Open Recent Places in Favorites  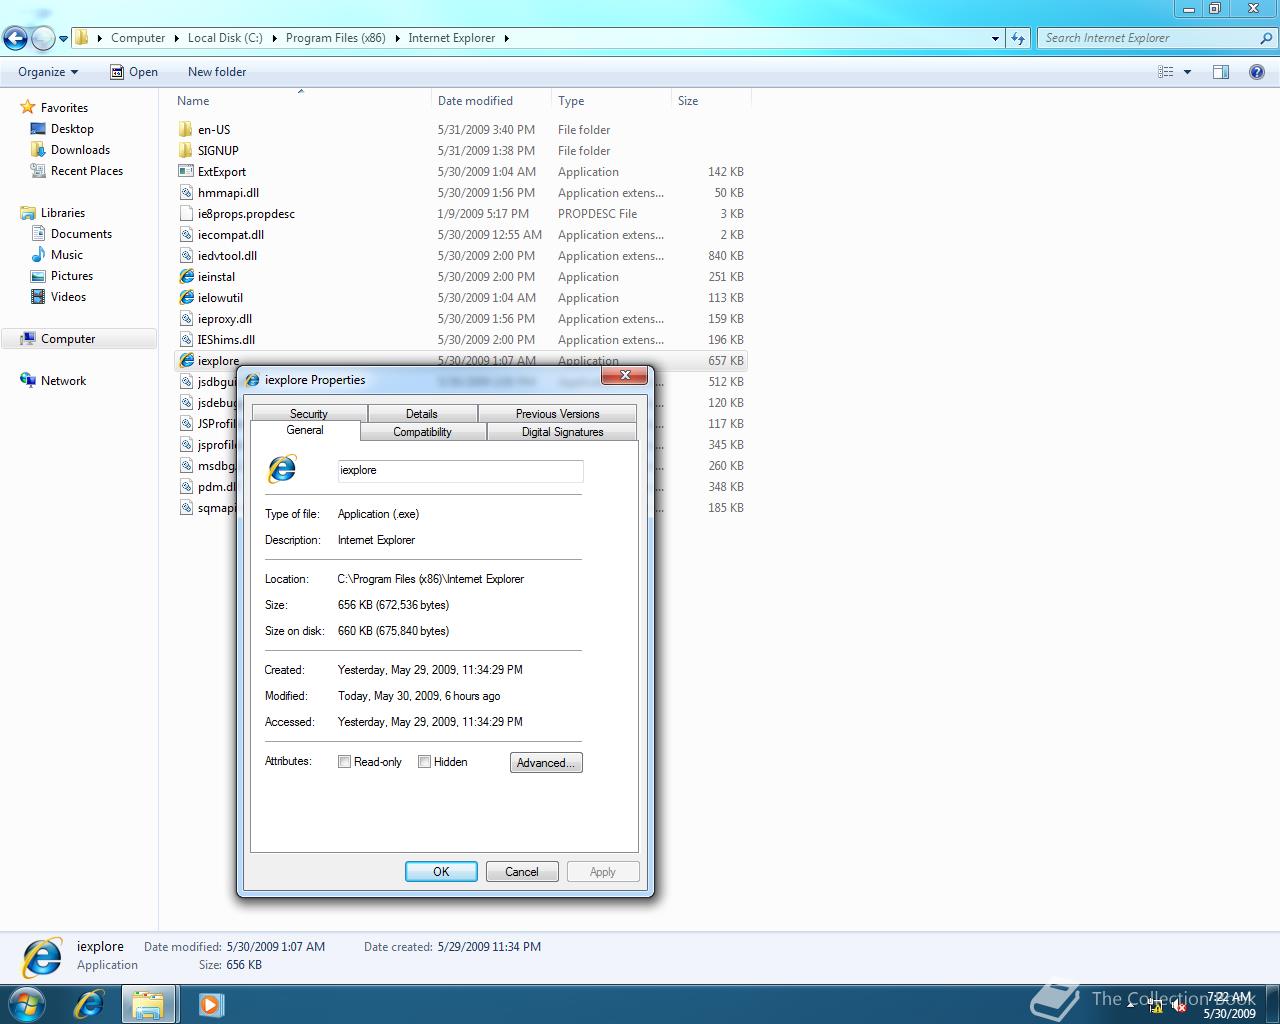coord(86,171)
